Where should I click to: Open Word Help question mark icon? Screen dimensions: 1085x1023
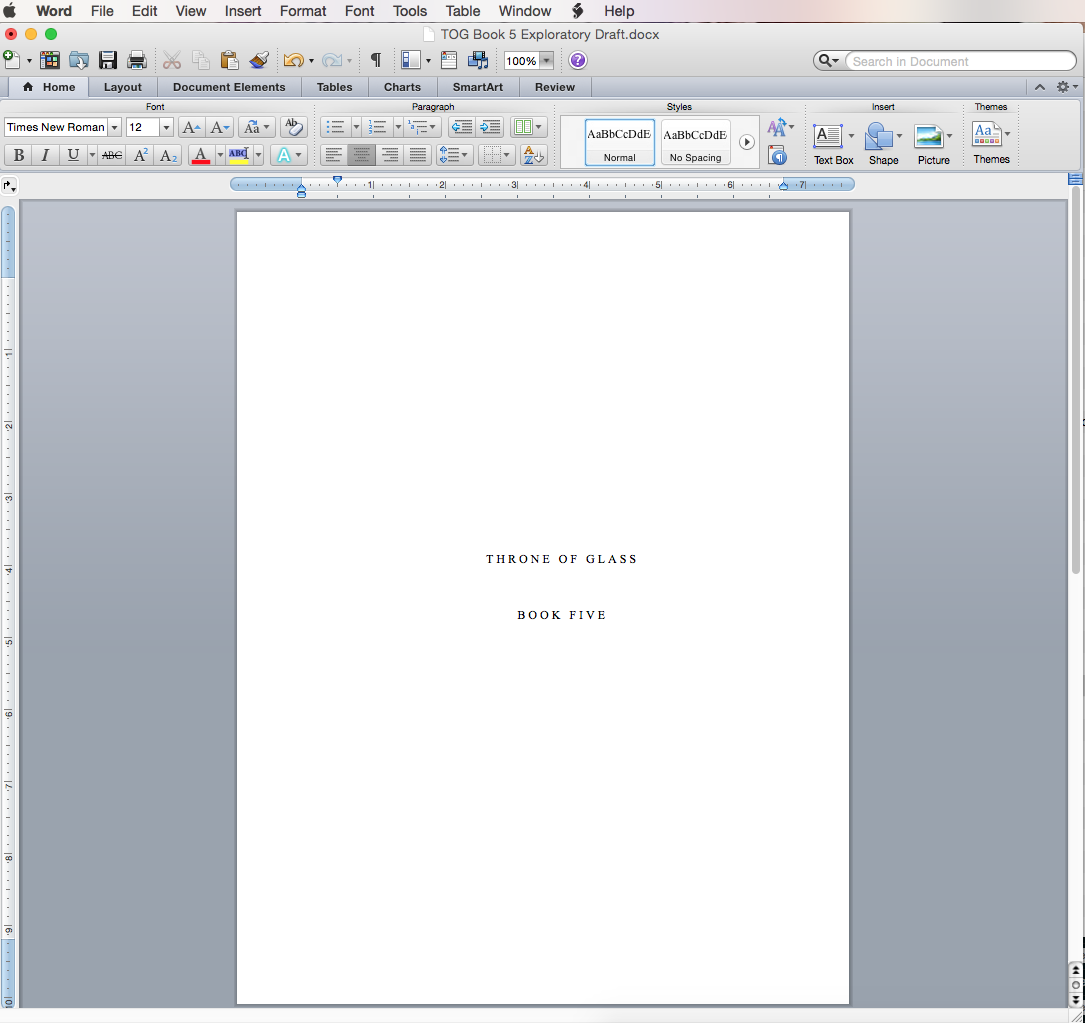coord(578,60)
